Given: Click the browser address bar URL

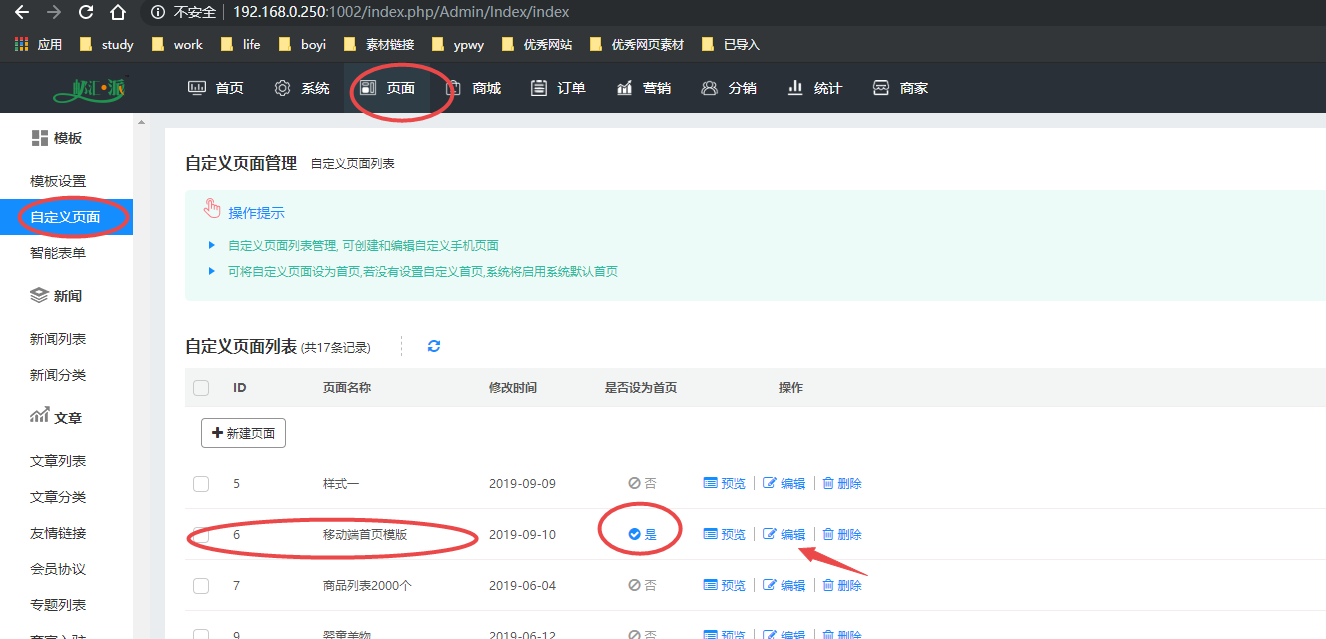Looking at the screenshot, I should pos(400,13).
